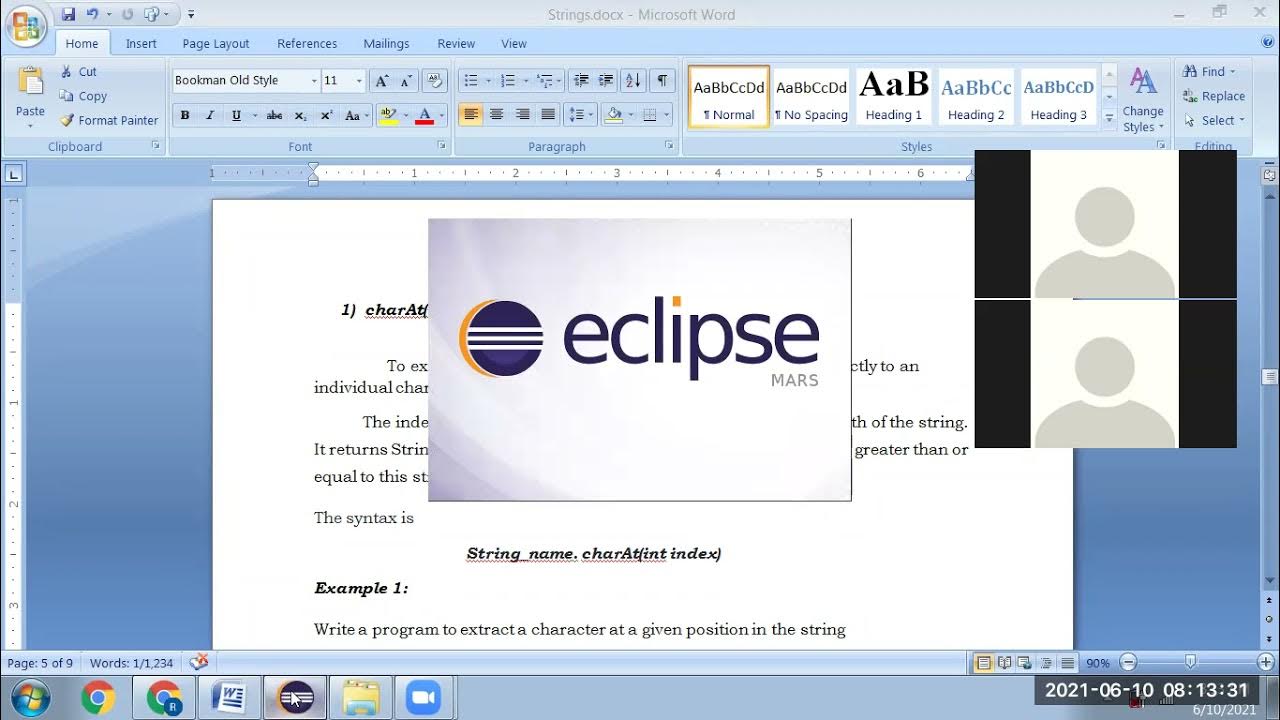Apply superscript formatting

point(326,115)
